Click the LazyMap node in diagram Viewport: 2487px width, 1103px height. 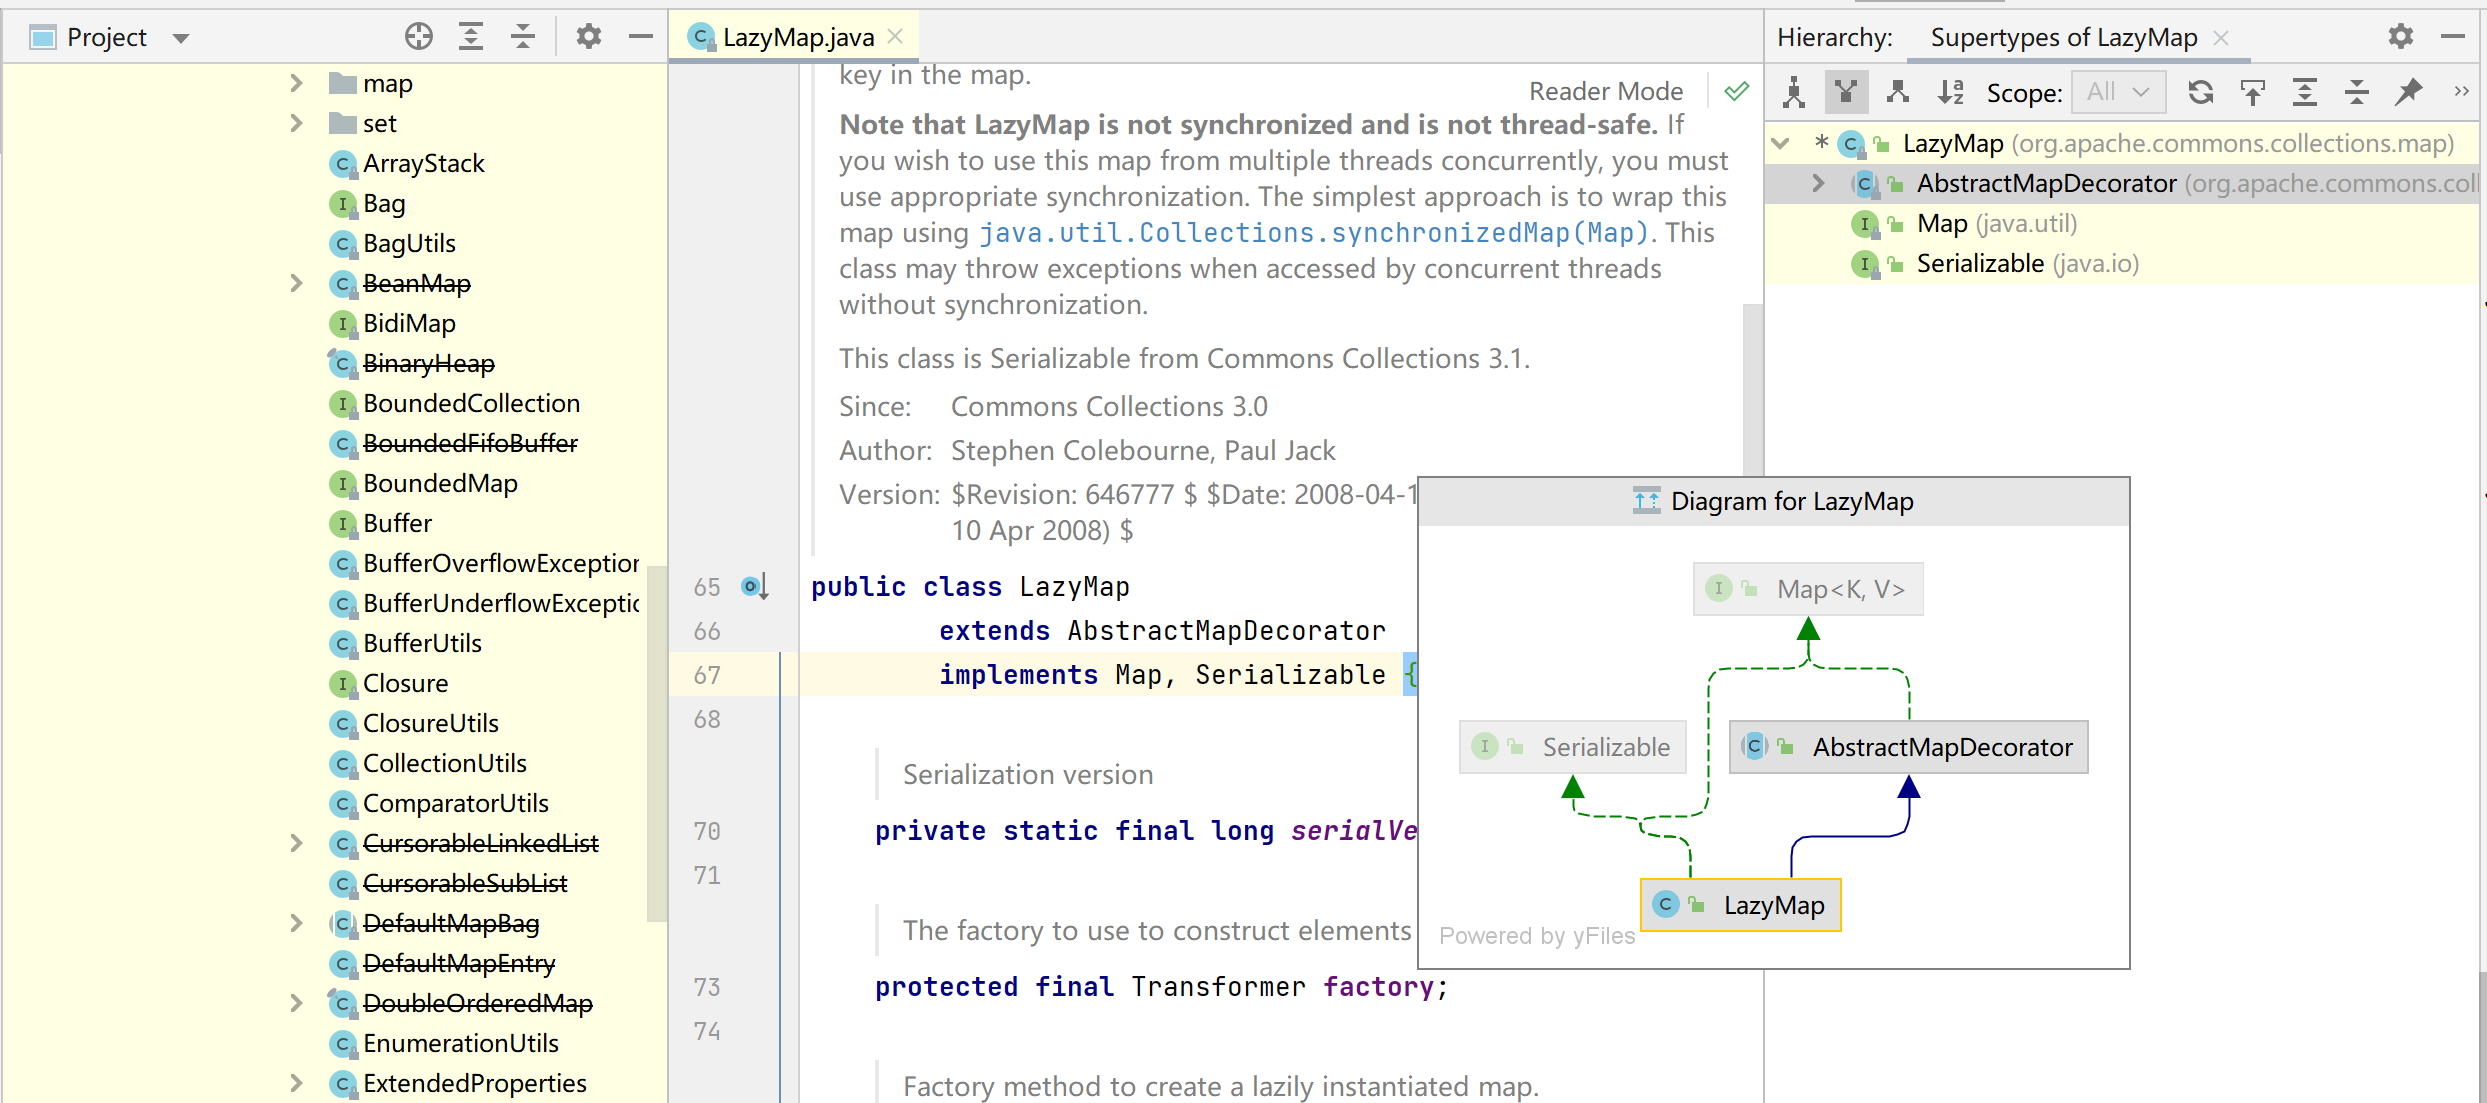[1741, 905]
